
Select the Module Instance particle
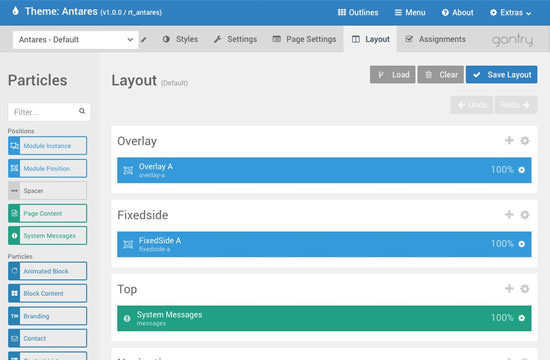click(x=47, y=146)
